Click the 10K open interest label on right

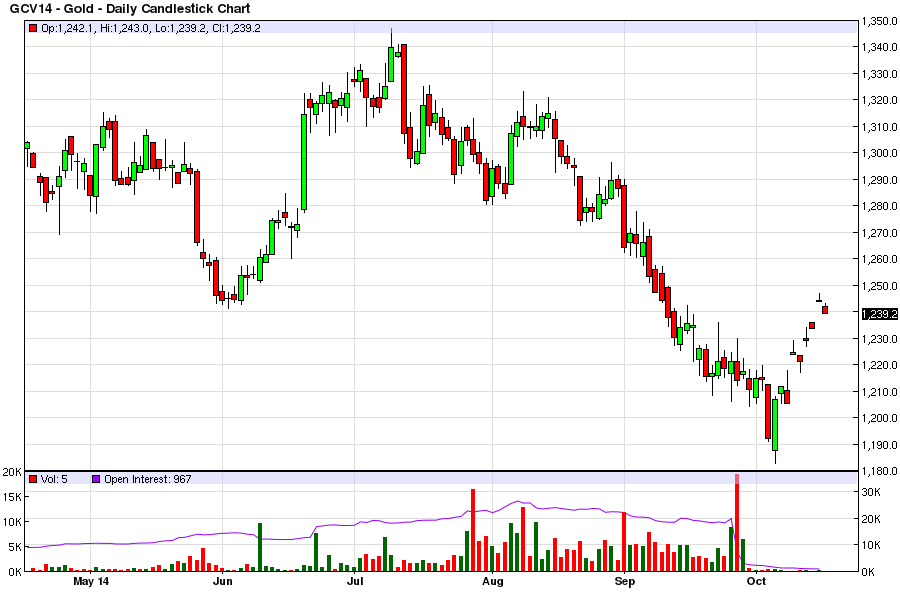click(871, 545)
